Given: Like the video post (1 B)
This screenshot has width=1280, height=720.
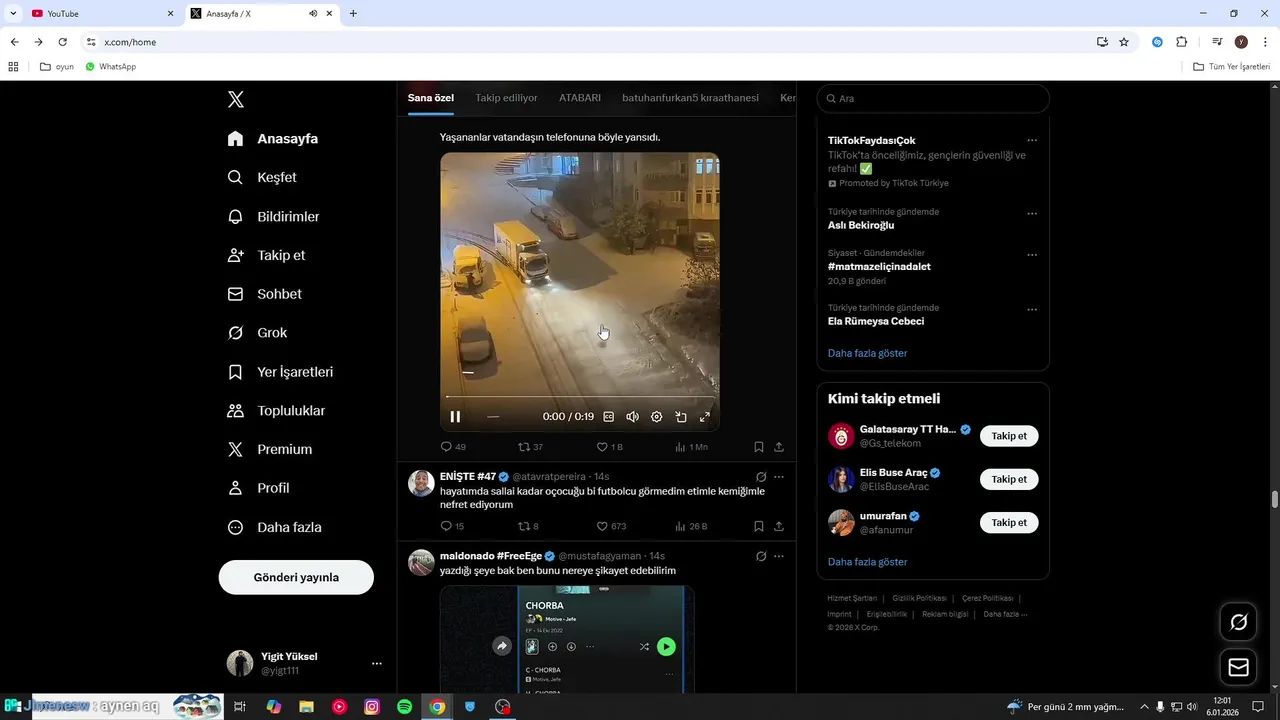Looking at the screenshot, I should [609, 447].
